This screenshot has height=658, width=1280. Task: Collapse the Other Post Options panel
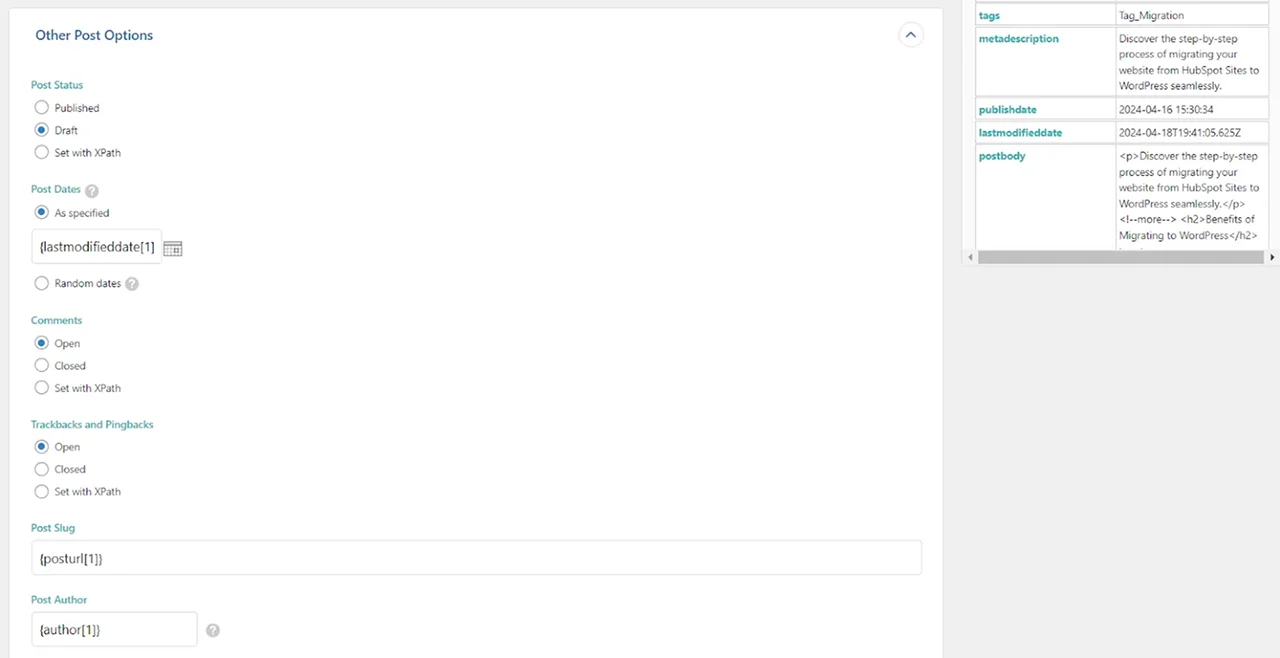point(910,35)
